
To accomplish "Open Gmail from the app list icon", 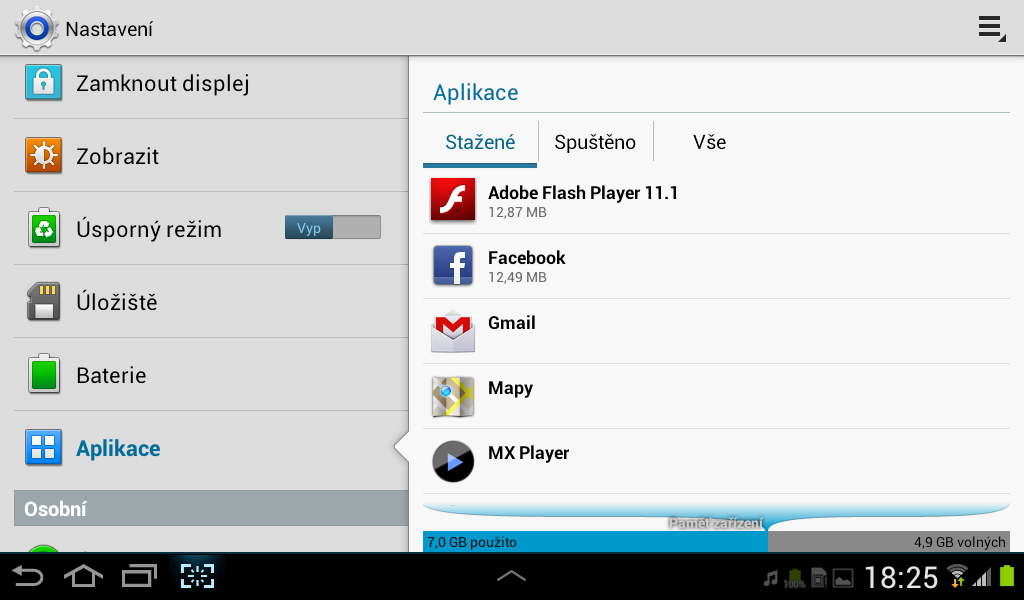I will [452, 331].
